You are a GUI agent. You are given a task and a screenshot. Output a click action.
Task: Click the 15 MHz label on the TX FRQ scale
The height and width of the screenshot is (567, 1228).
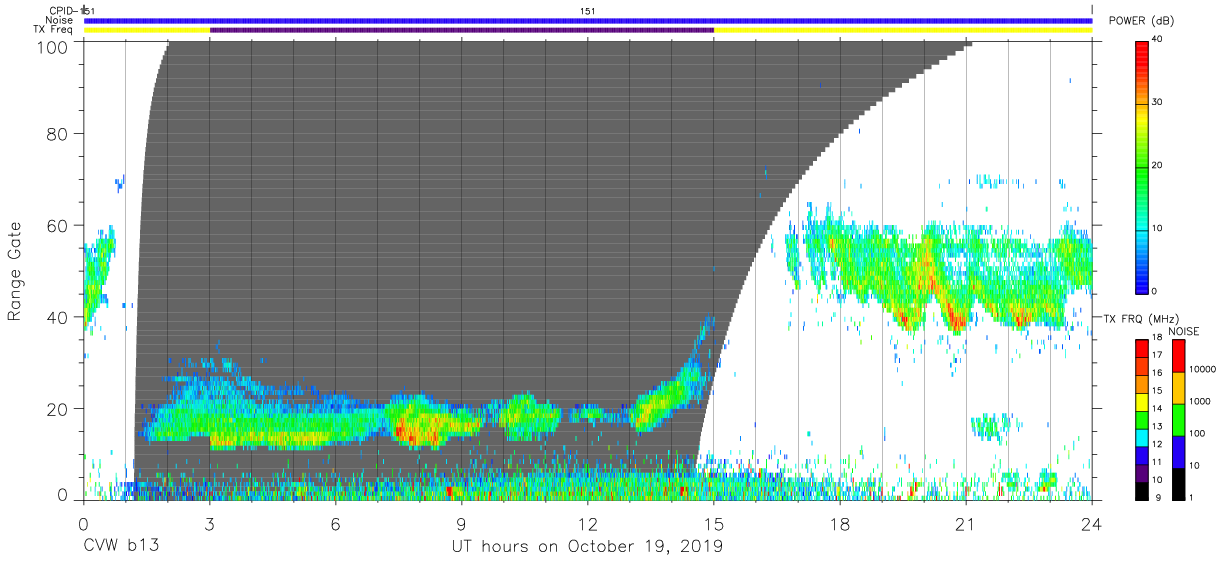[1158, 393]
